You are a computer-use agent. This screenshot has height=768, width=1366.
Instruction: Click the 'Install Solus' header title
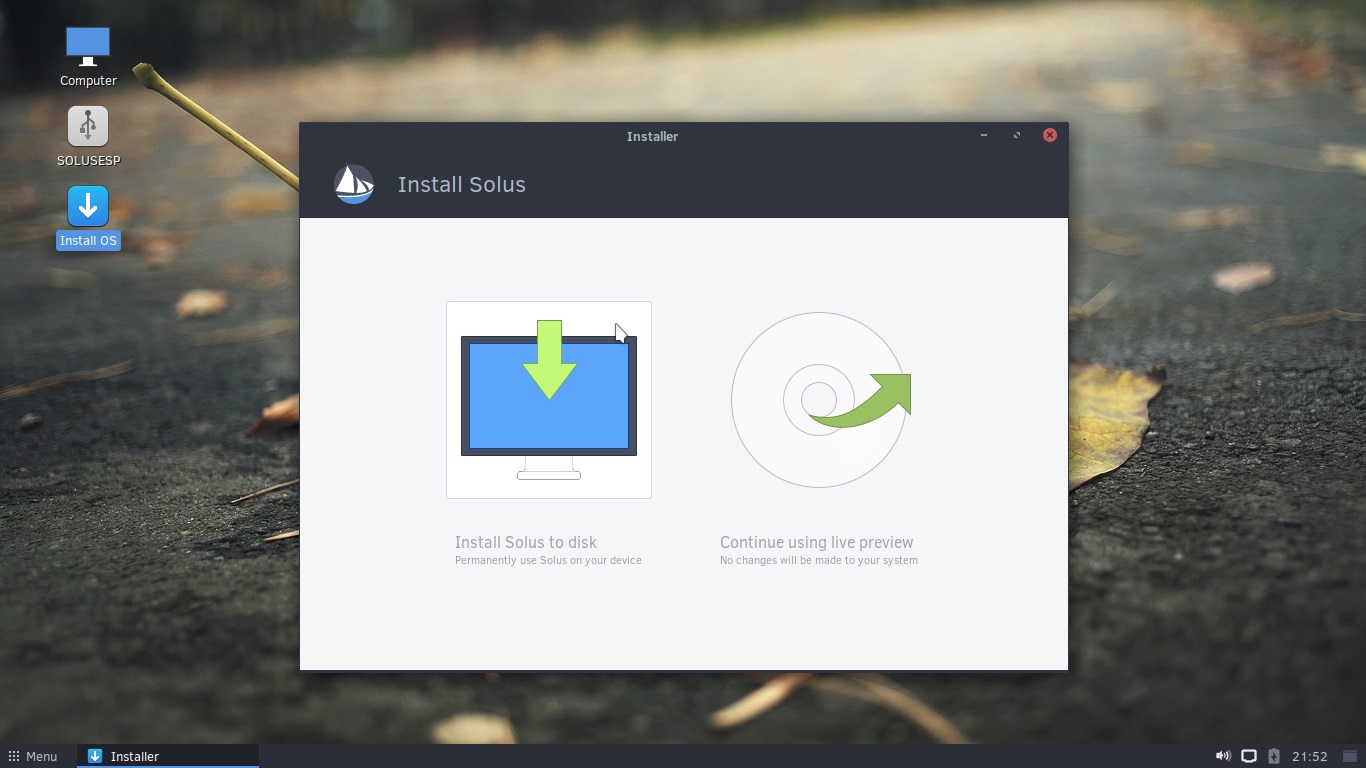click(462, 184)
